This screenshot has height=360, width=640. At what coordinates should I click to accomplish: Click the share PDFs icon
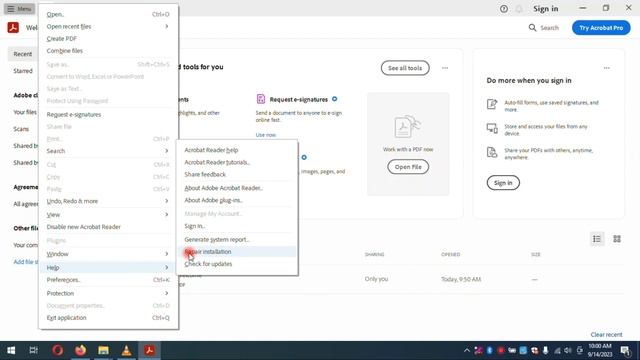click(x=492, y=152)
